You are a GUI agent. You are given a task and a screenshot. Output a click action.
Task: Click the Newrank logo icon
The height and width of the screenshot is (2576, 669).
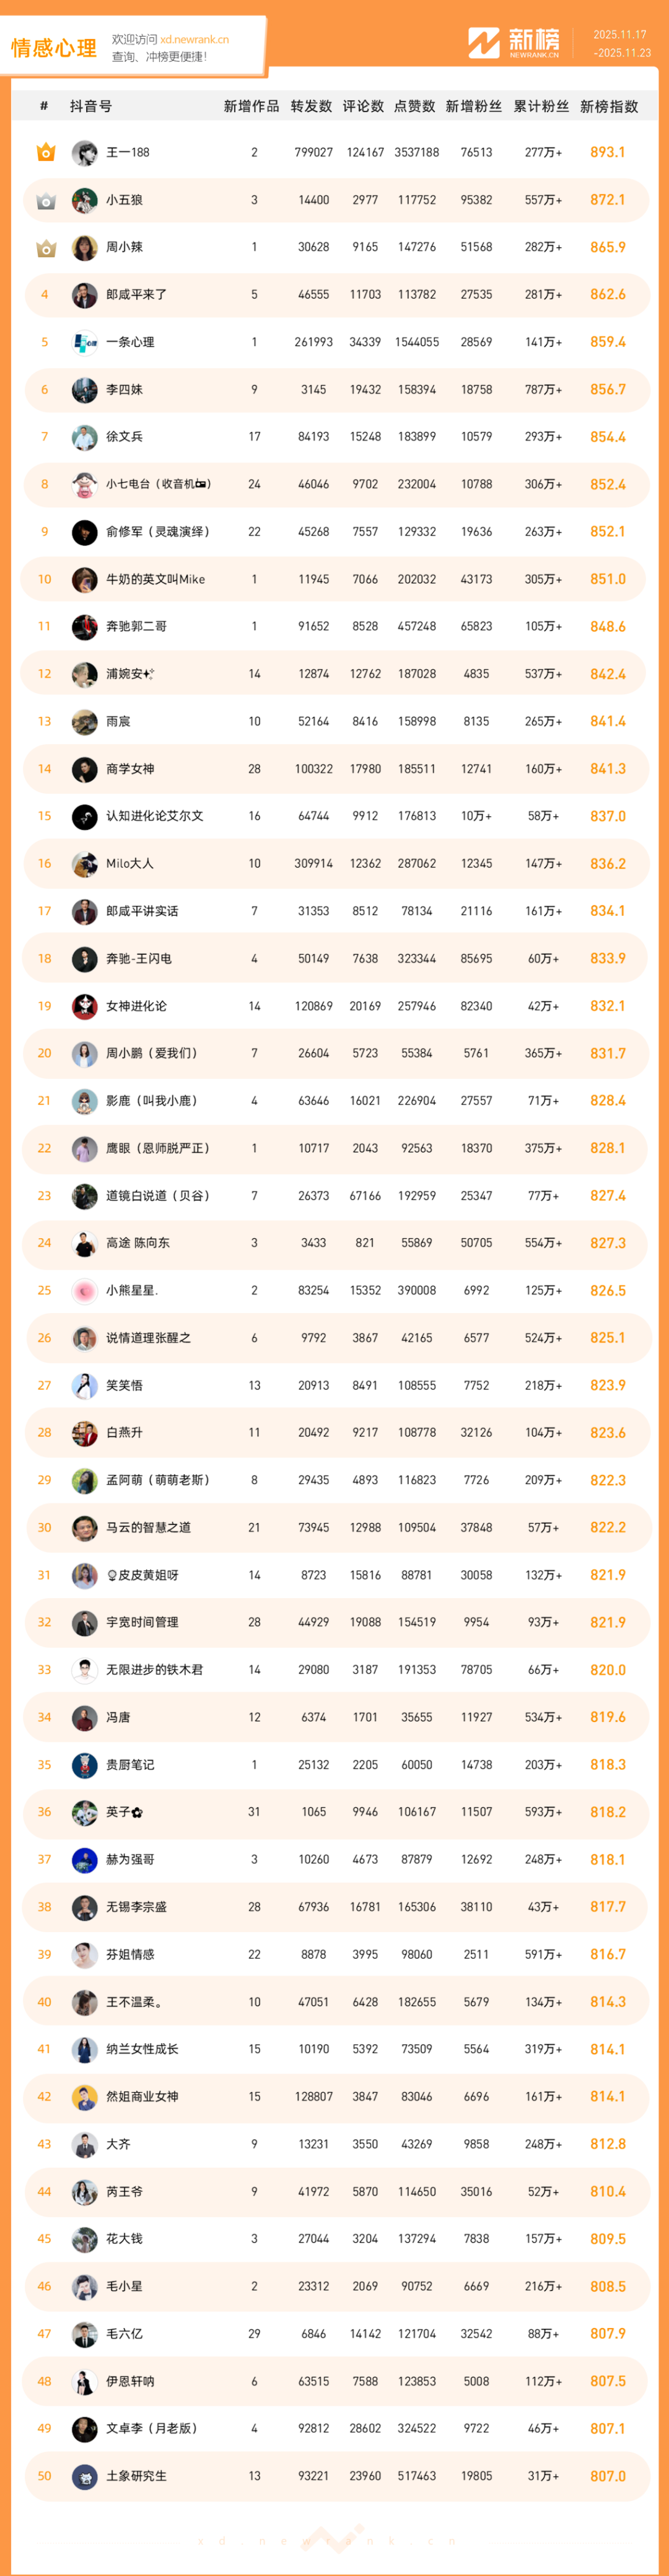[x=484, y=43]
